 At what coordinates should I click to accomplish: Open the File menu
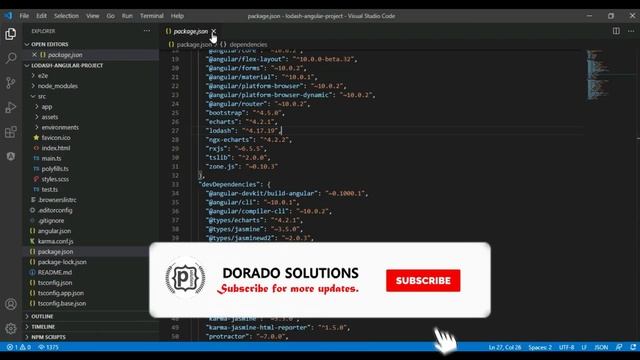[x=24, y=16]
